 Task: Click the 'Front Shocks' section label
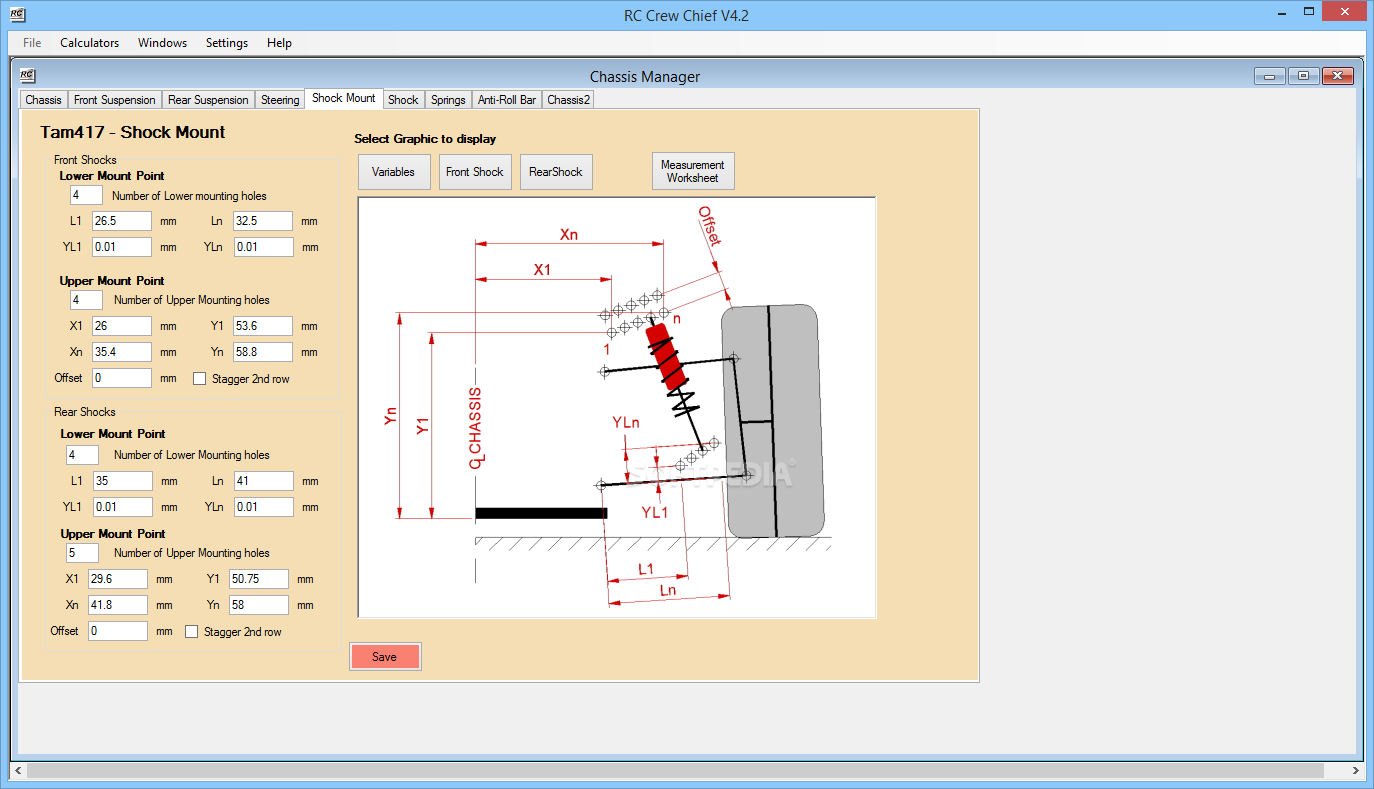click(85, 160)
